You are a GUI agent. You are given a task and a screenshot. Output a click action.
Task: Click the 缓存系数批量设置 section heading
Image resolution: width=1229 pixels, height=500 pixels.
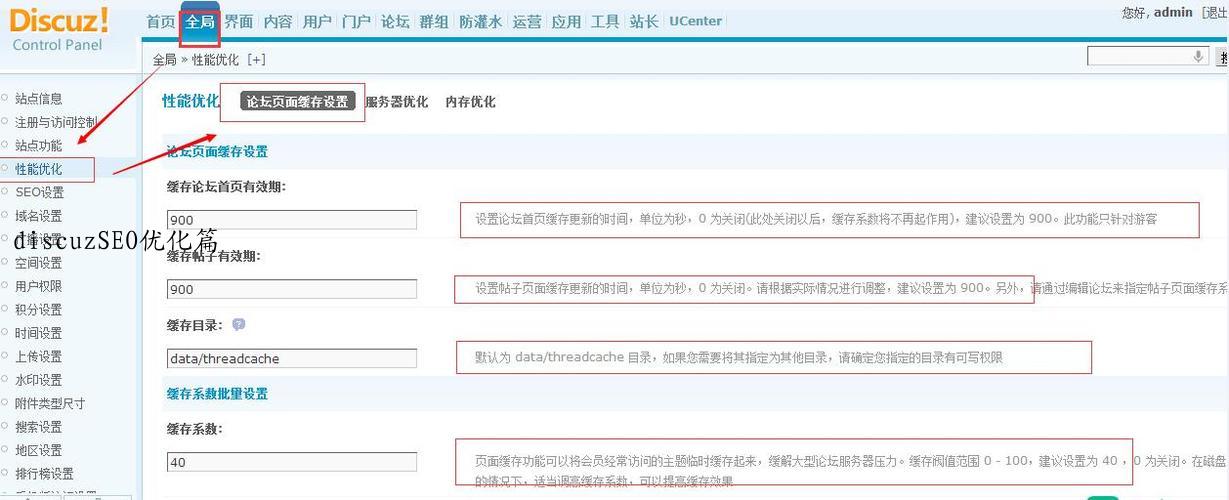tap(217, 394)
